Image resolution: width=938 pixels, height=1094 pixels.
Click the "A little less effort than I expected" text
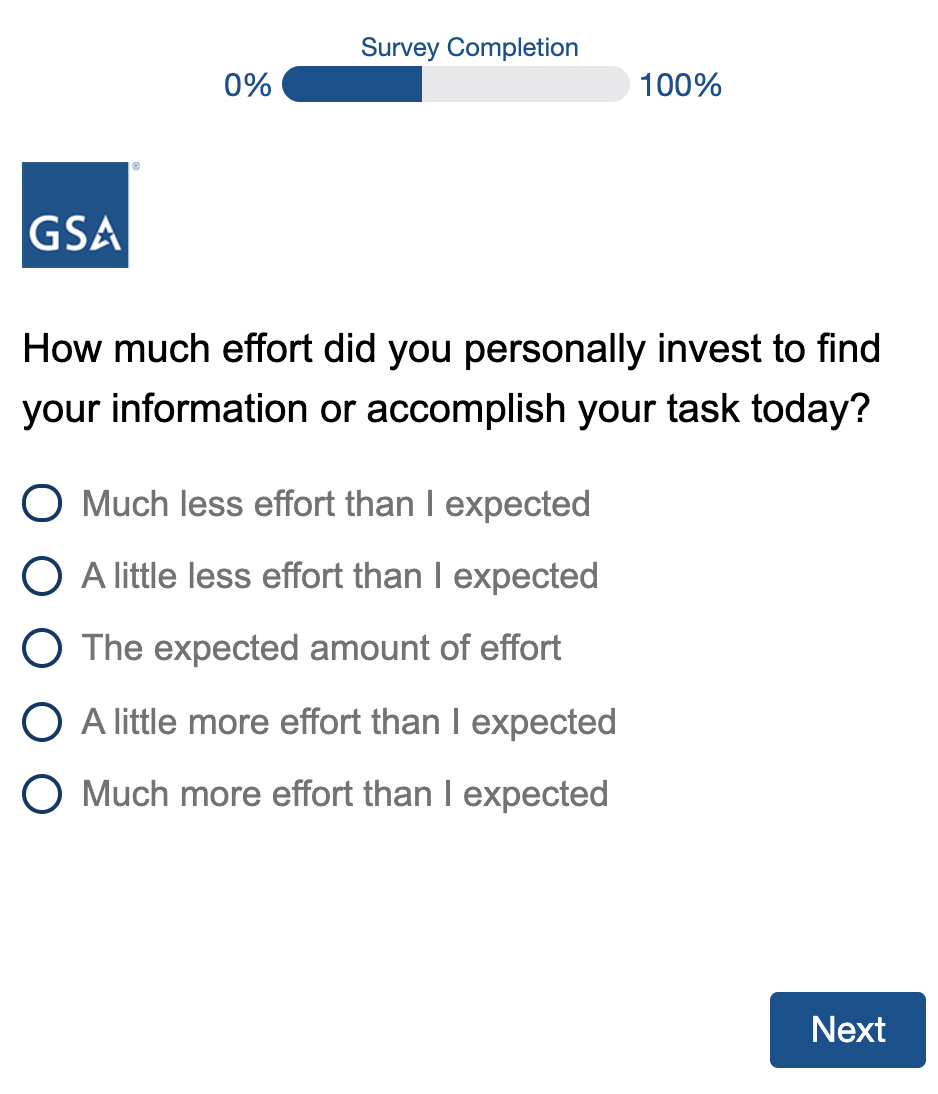click(x=340, y=576)
